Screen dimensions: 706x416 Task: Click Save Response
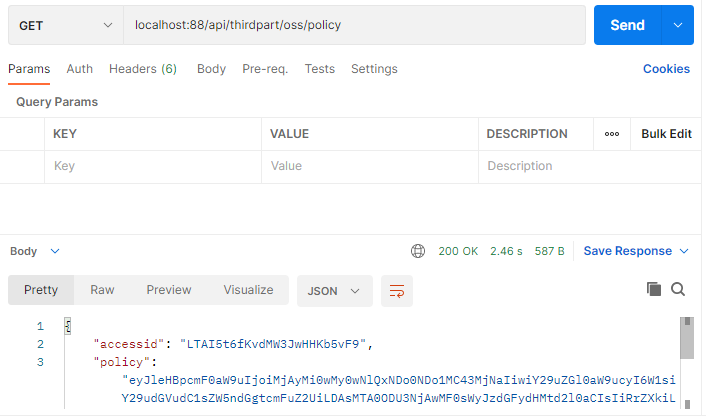628,251
